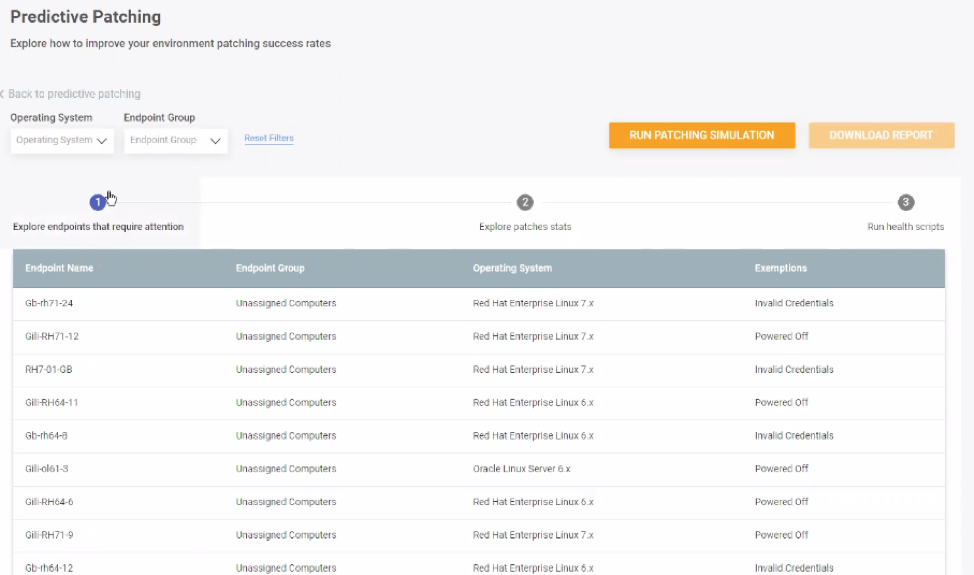
Task: Open the Operating System dropdown
Action: (62, 140)
